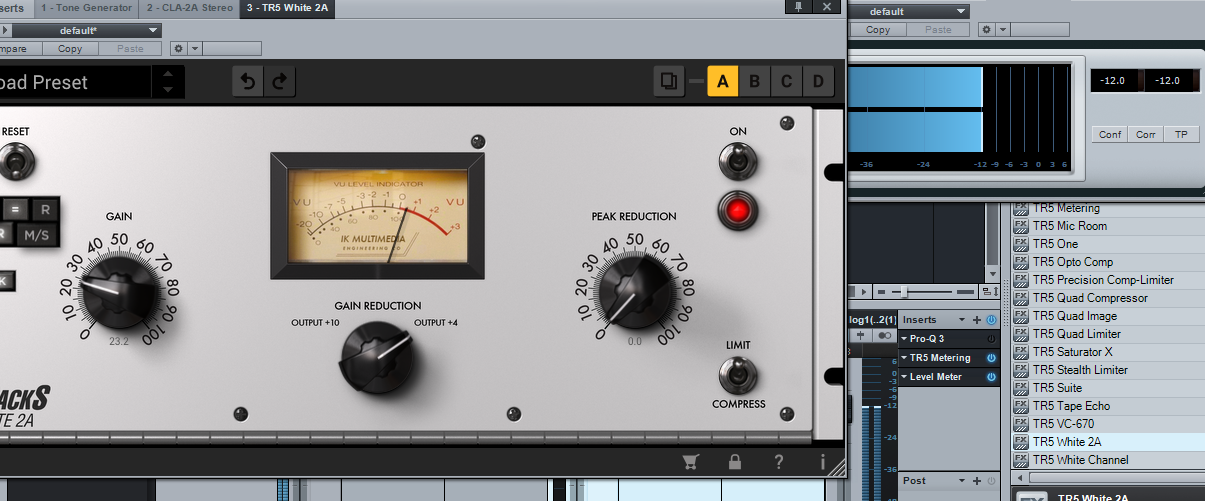Open the Inserts section dropdown arrow

click(x=963, y=320)
